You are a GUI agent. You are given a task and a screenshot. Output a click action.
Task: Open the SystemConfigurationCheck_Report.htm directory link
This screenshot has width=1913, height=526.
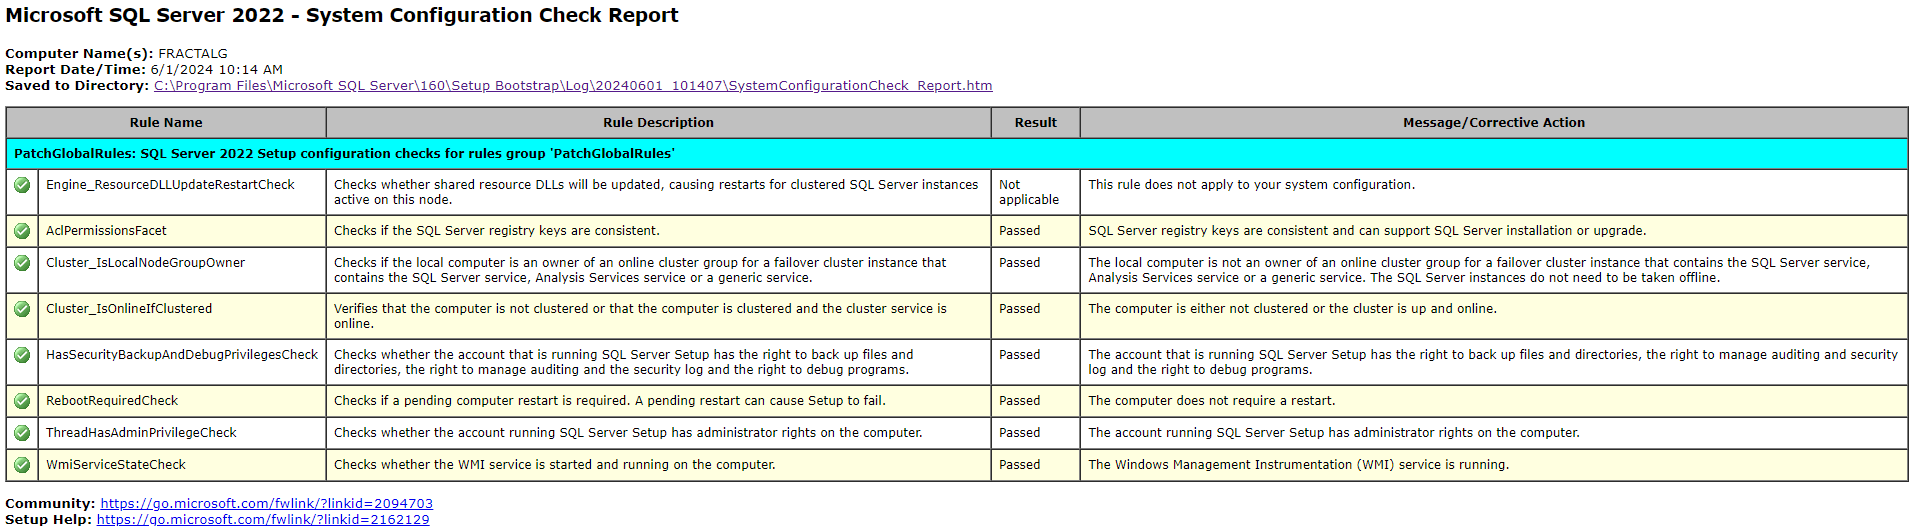tap(573, 86)
